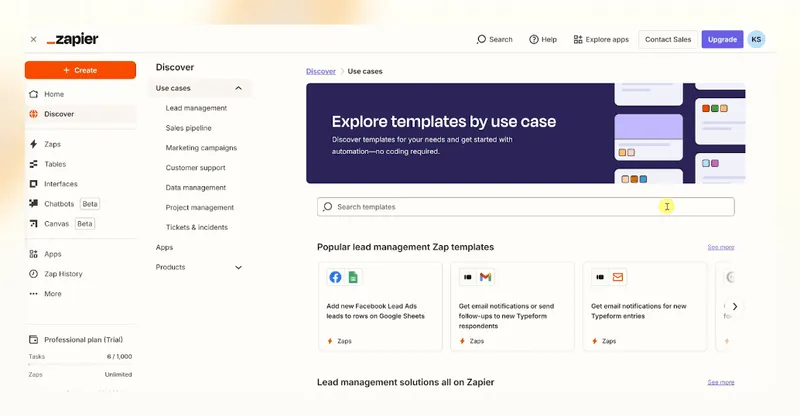The height and width of the screenshot is (416, 800).
Task: Close the sidebar with the X icon
Action: [x=33, y=39]
